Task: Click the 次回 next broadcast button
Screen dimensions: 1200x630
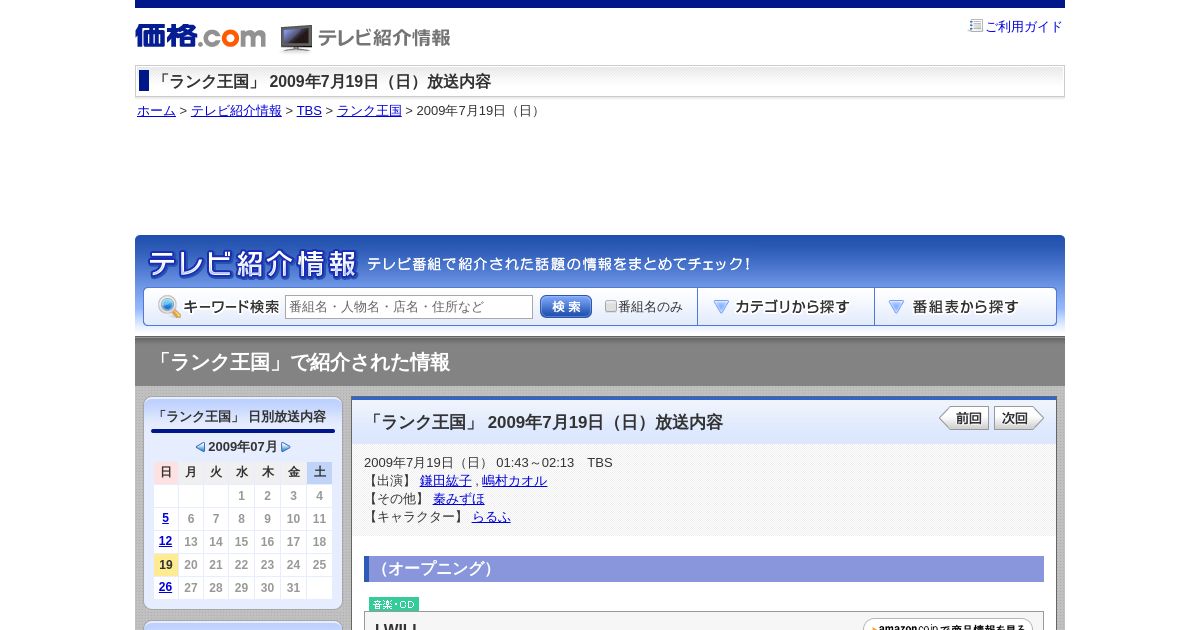Action: click(1019, 418)
